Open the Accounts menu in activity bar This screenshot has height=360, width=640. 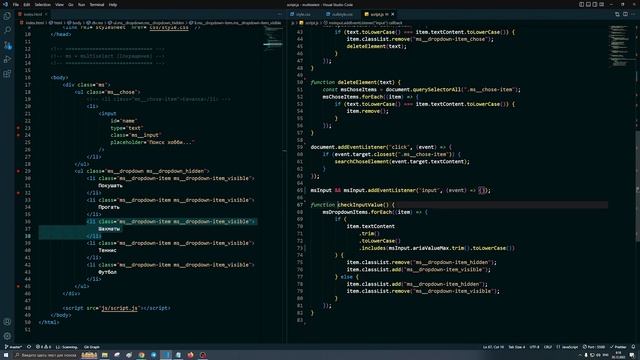pos(7,322)
